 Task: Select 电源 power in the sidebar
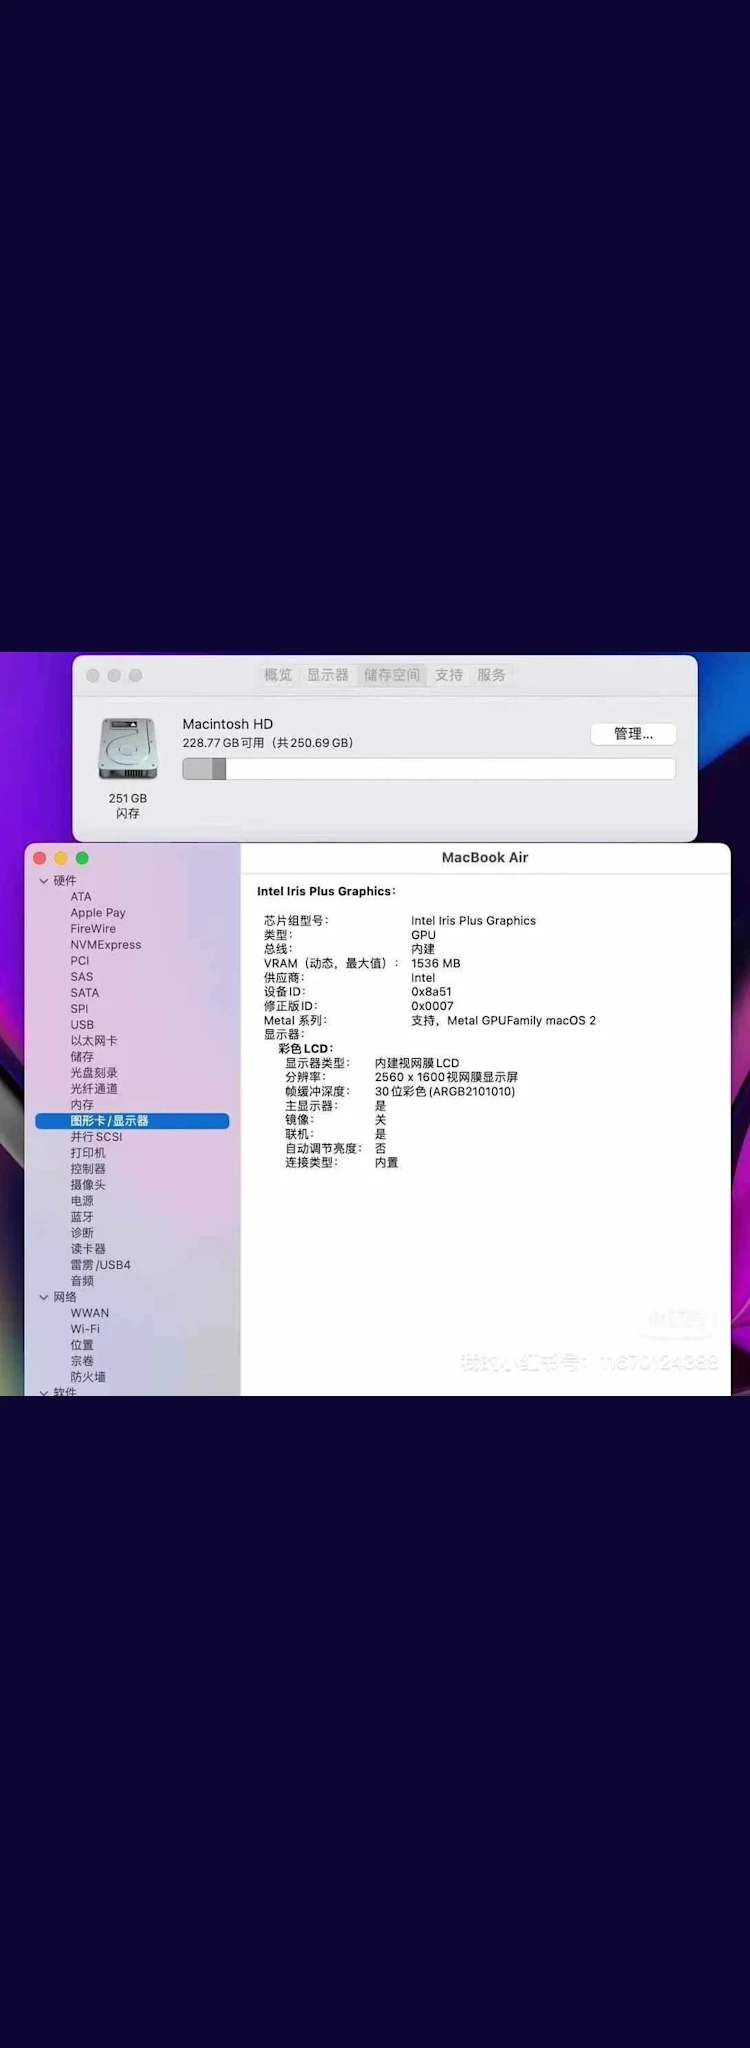[x=82, y=1201]
